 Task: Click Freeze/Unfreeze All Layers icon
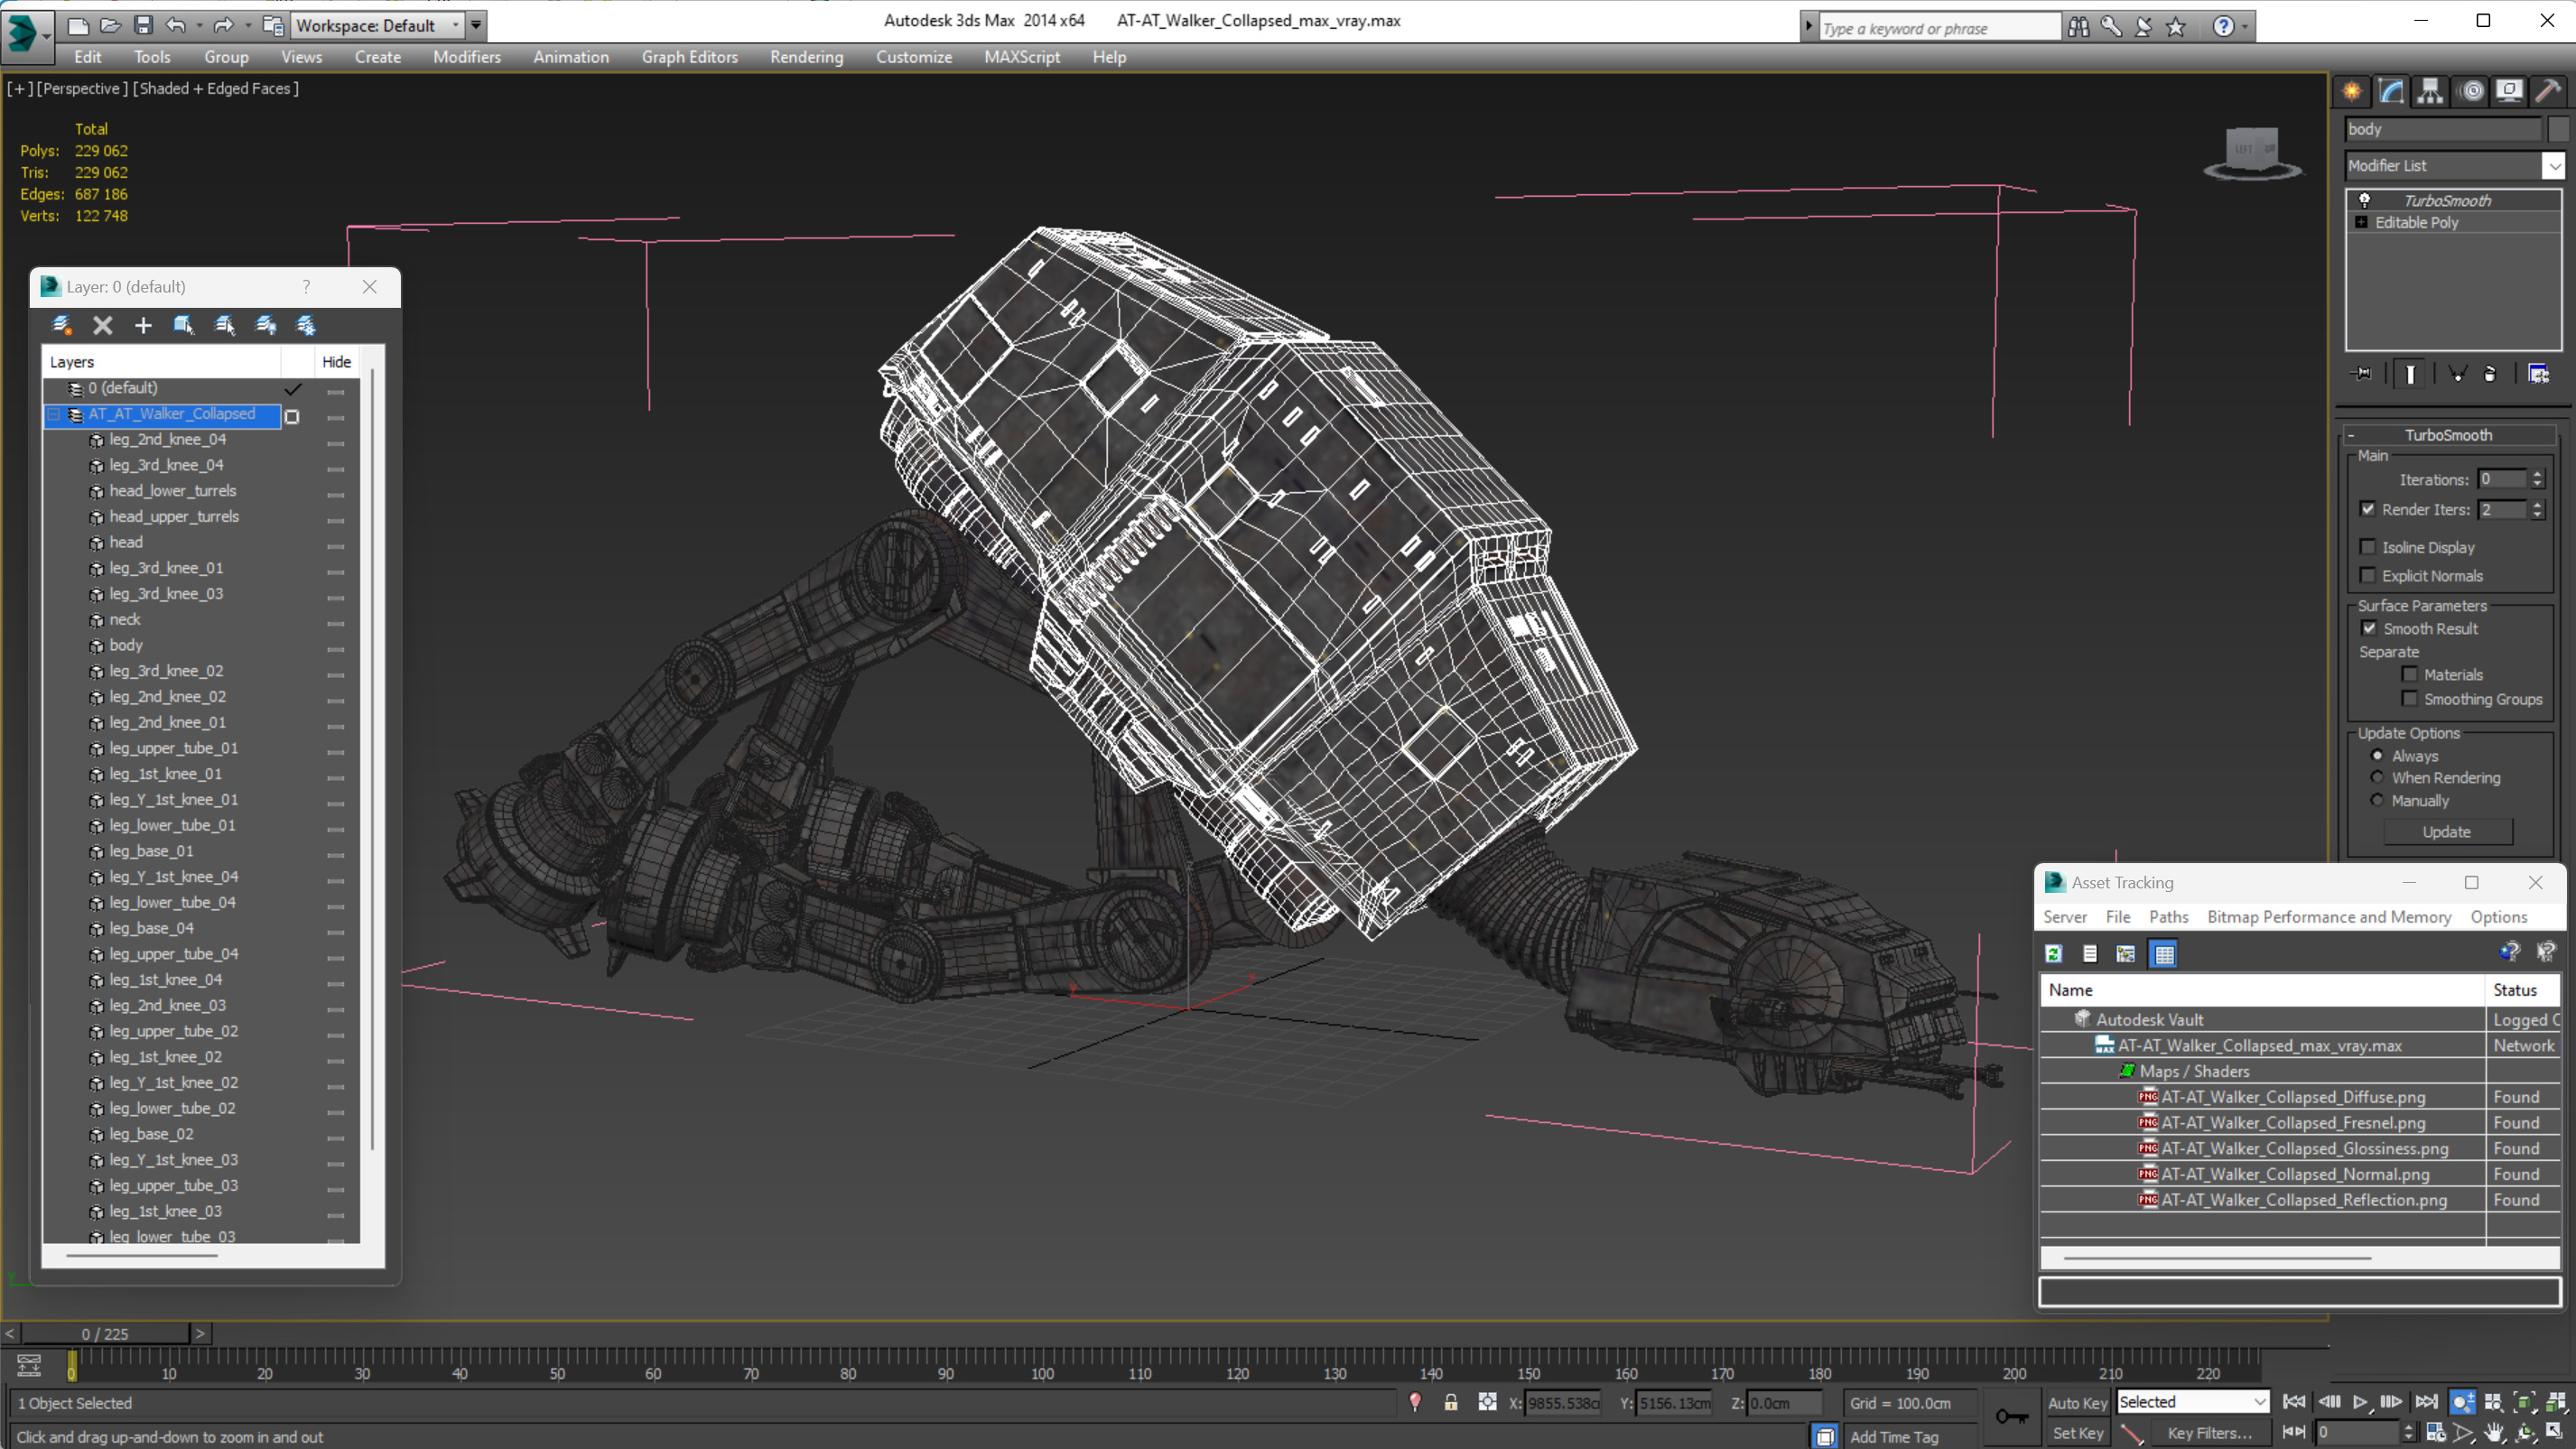pos(306,325)
